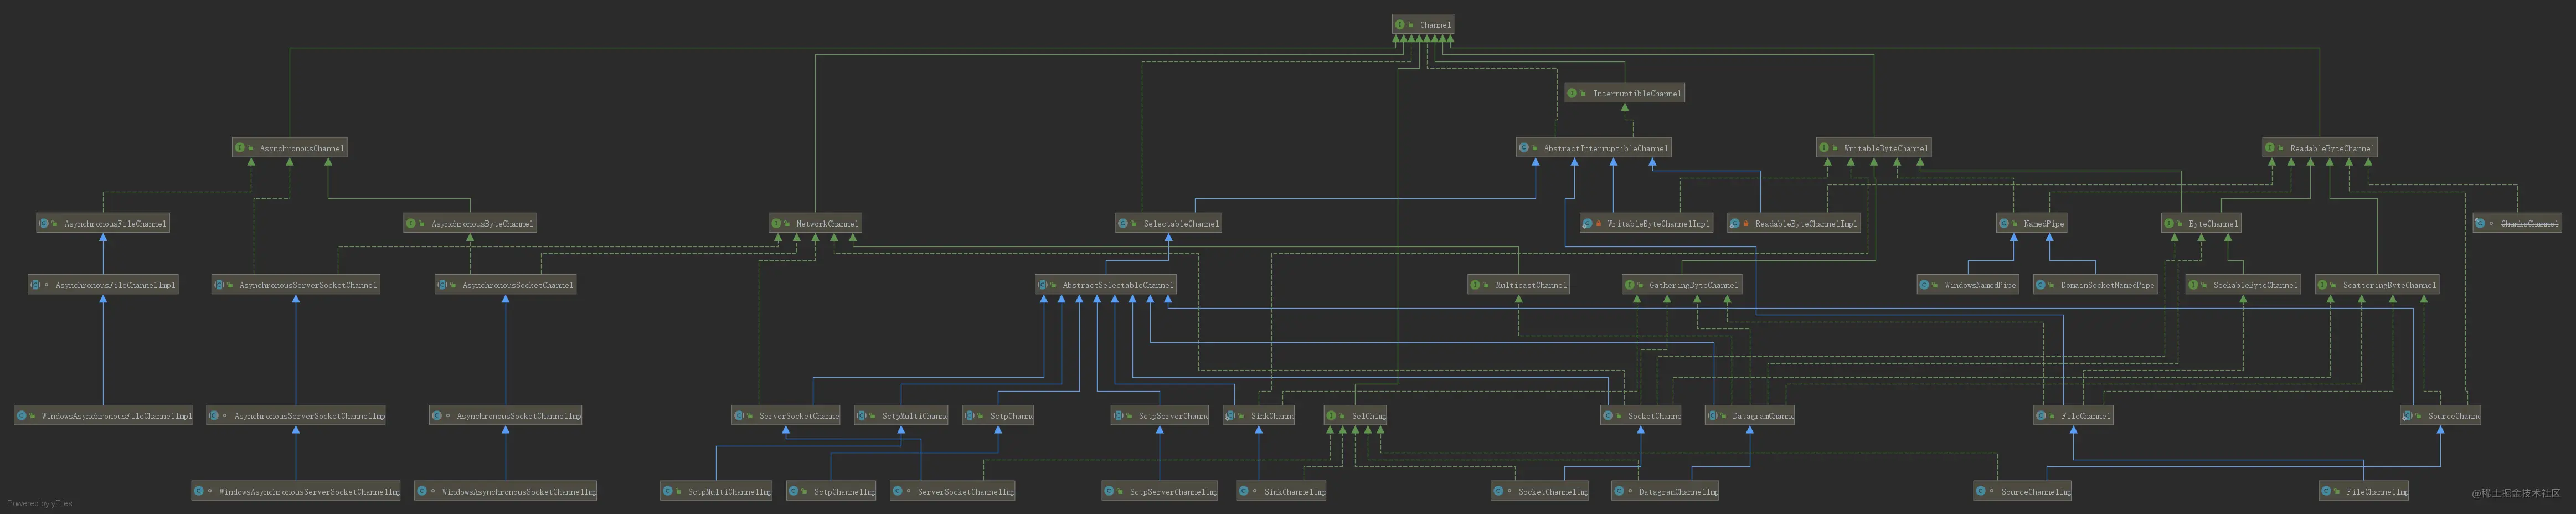2576x514 pixels.
Task: Select the SctpServerChanne abstract class node
Action: pos(1160,415)
